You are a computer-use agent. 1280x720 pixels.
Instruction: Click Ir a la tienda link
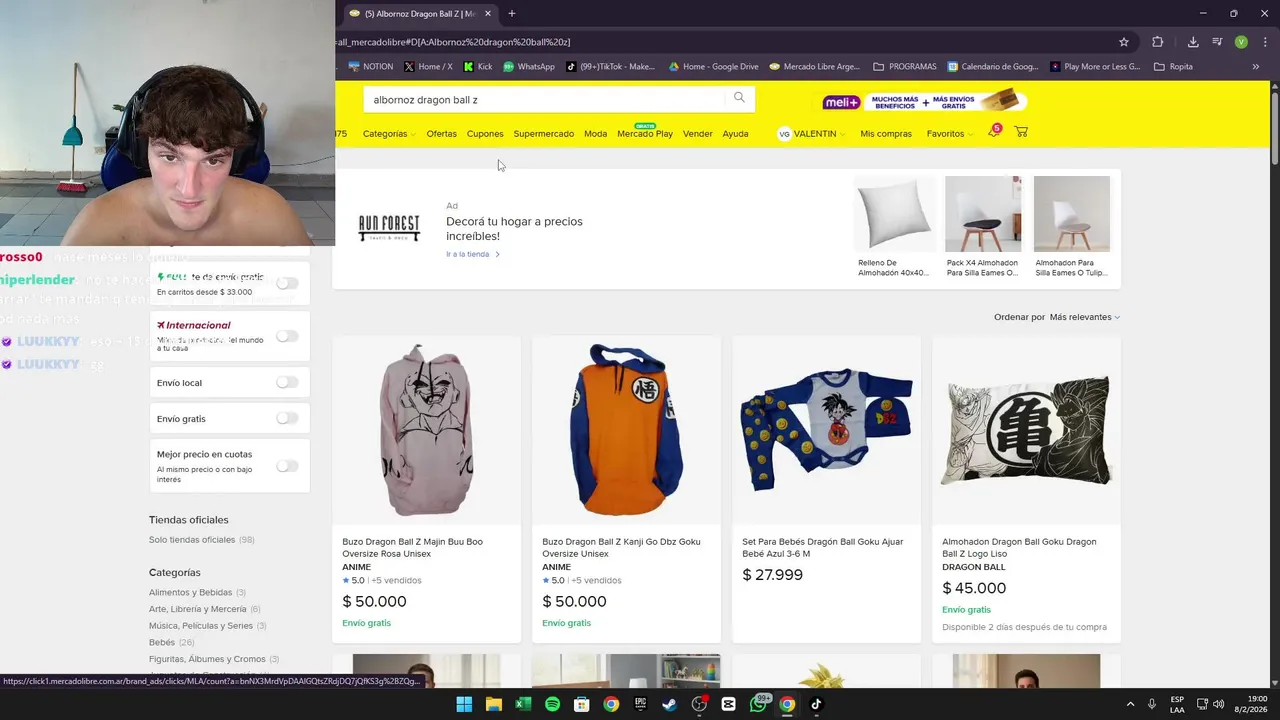tap(473, 254)
